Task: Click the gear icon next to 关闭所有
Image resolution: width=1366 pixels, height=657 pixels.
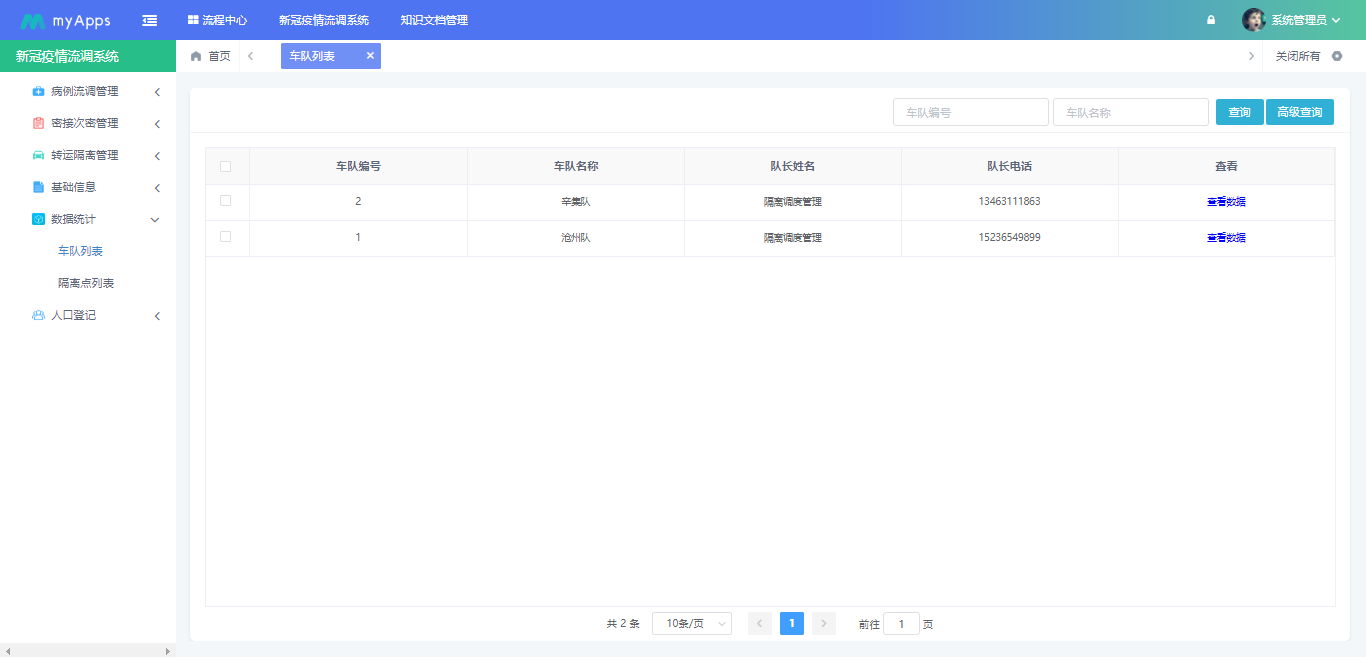Action: [x=1337, y=56]
